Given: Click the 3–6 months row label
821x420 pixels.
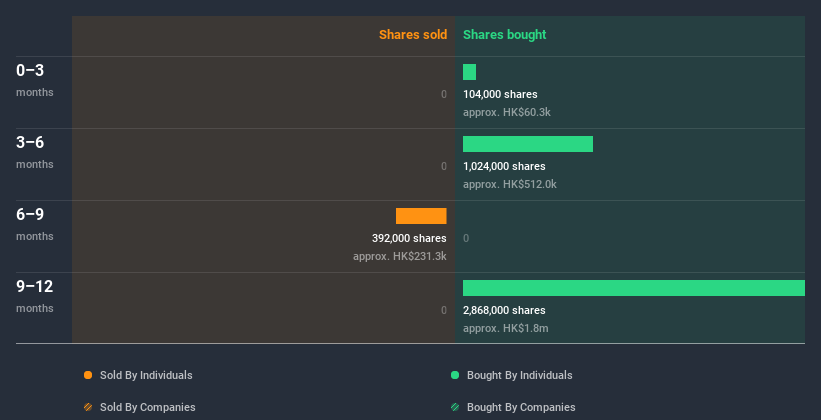Looking at the screenshot, I should [x=35, y=152].
